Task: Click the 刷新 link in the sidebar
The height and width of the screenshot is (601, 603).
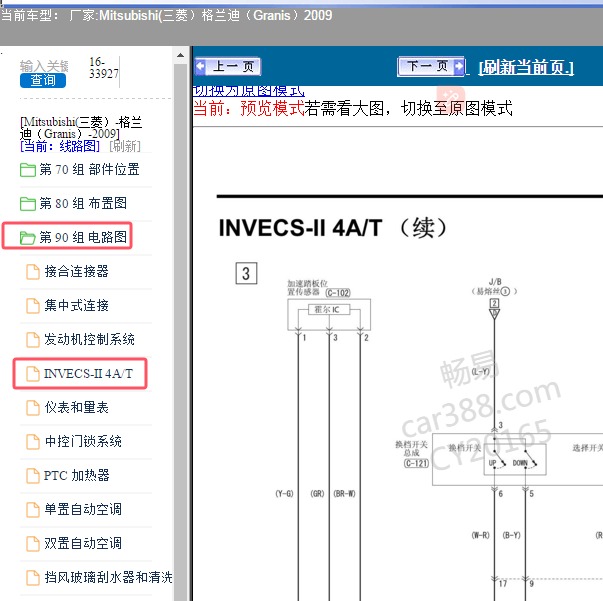Action: point(125,146)
